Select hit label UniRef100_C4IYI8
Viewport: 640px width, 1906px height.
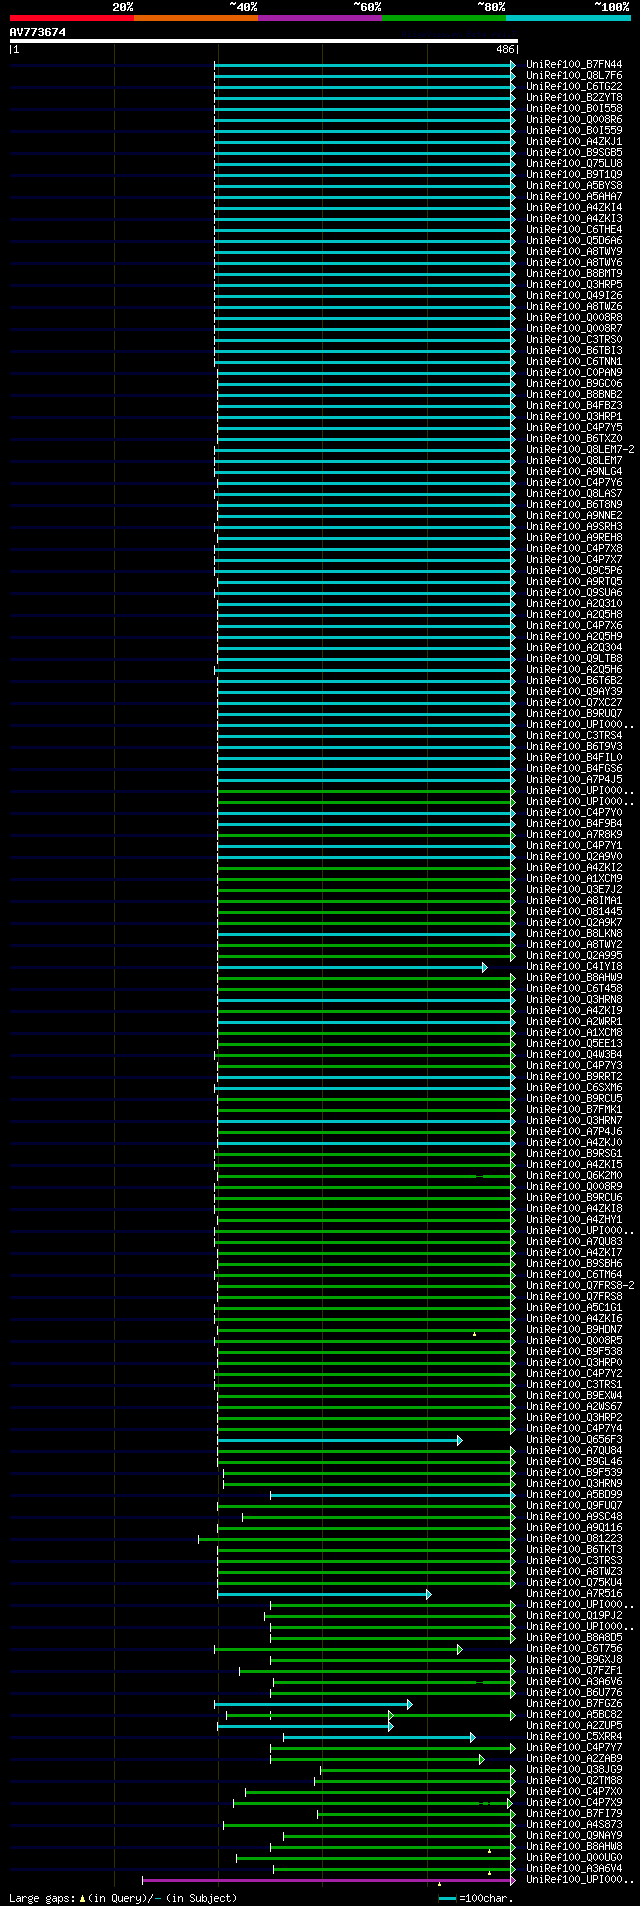tap(574, 966)
